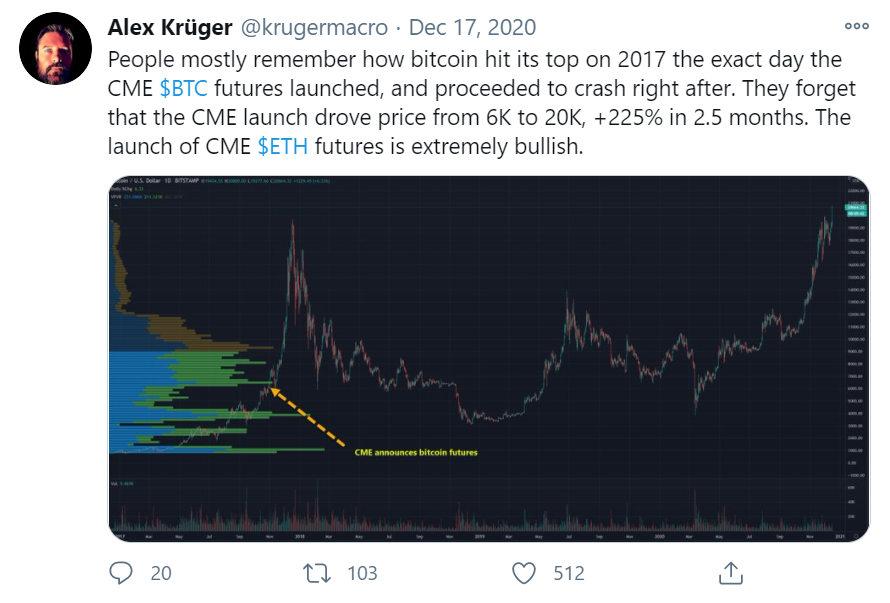Select the 'CME announces bitcoin futures' annotation
Image resolution: width=890 pixels, height=603 pixels.
pyautogui.click(x=416, y=453)
